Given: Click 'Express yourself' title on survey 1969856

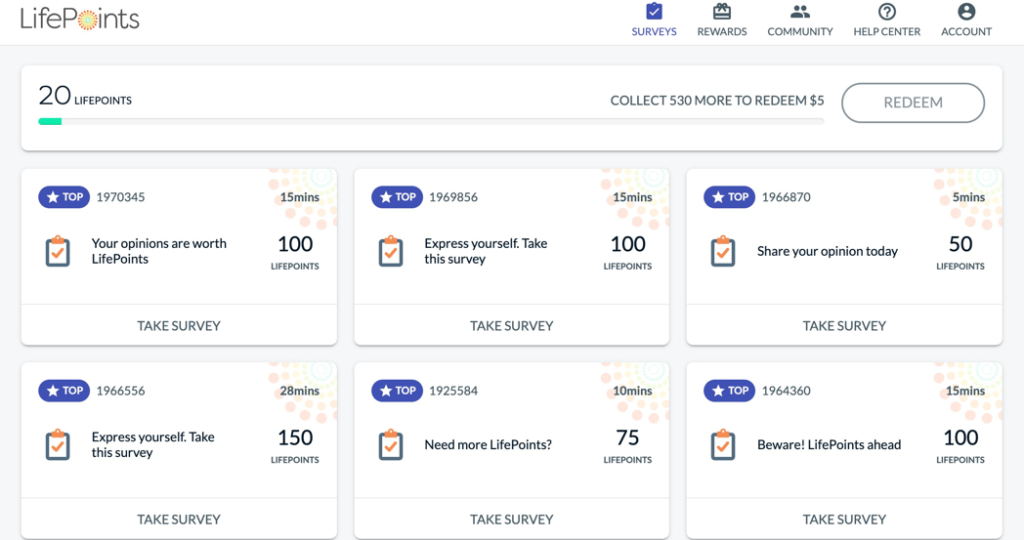Looking at the screenshot, I should [485, 251].
